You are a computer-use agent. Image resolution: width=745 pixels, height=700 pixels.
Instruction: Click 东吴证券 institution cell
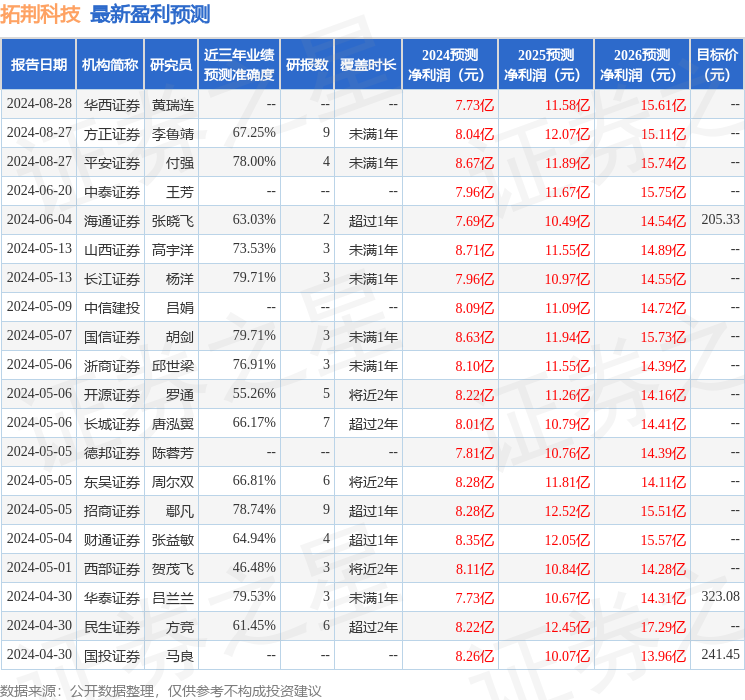[112, 482]
